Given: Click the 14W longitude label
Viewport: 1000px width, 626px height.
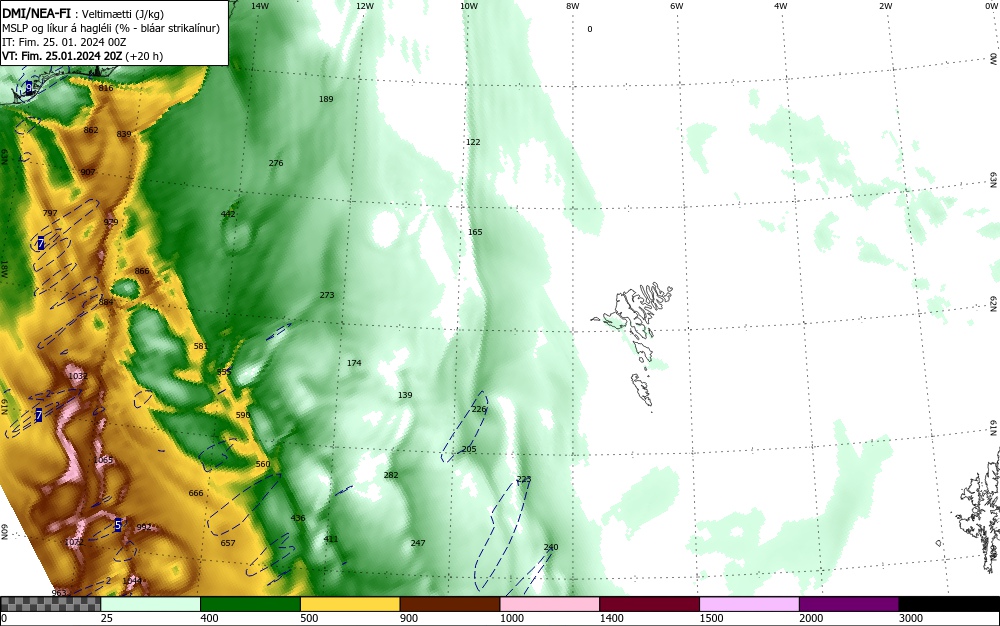Looking at the screenshot, I should tap(260, 6).
